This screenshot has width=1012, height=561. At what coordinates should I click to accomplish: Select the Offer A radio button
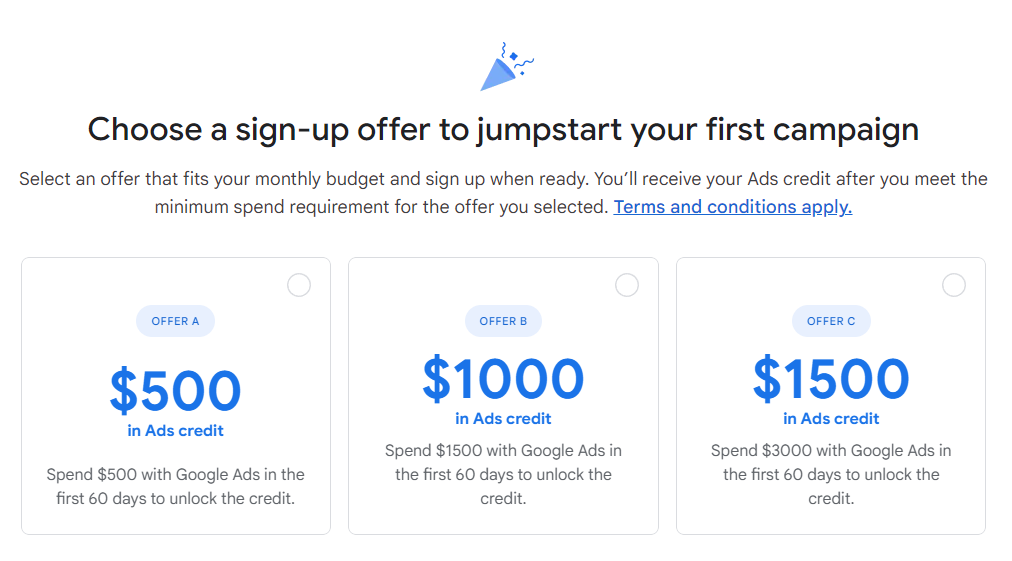click(x=299, y=285)
